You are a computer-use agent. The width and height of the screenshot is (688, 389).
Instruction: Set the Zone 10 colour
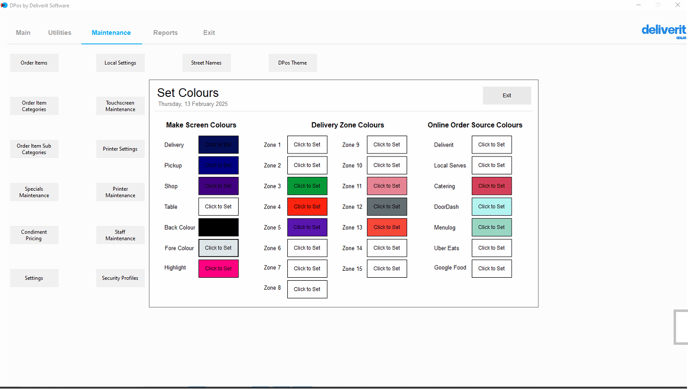[387, 165]
